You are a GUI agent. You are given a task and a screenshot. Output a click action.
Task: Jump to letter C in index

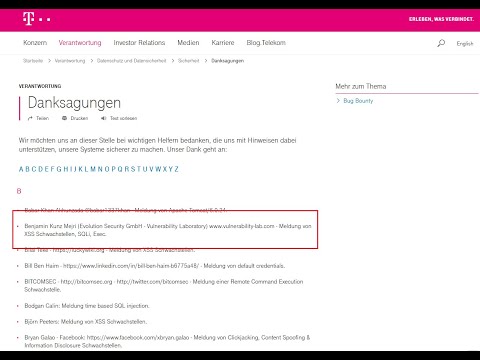pos(34,169)
